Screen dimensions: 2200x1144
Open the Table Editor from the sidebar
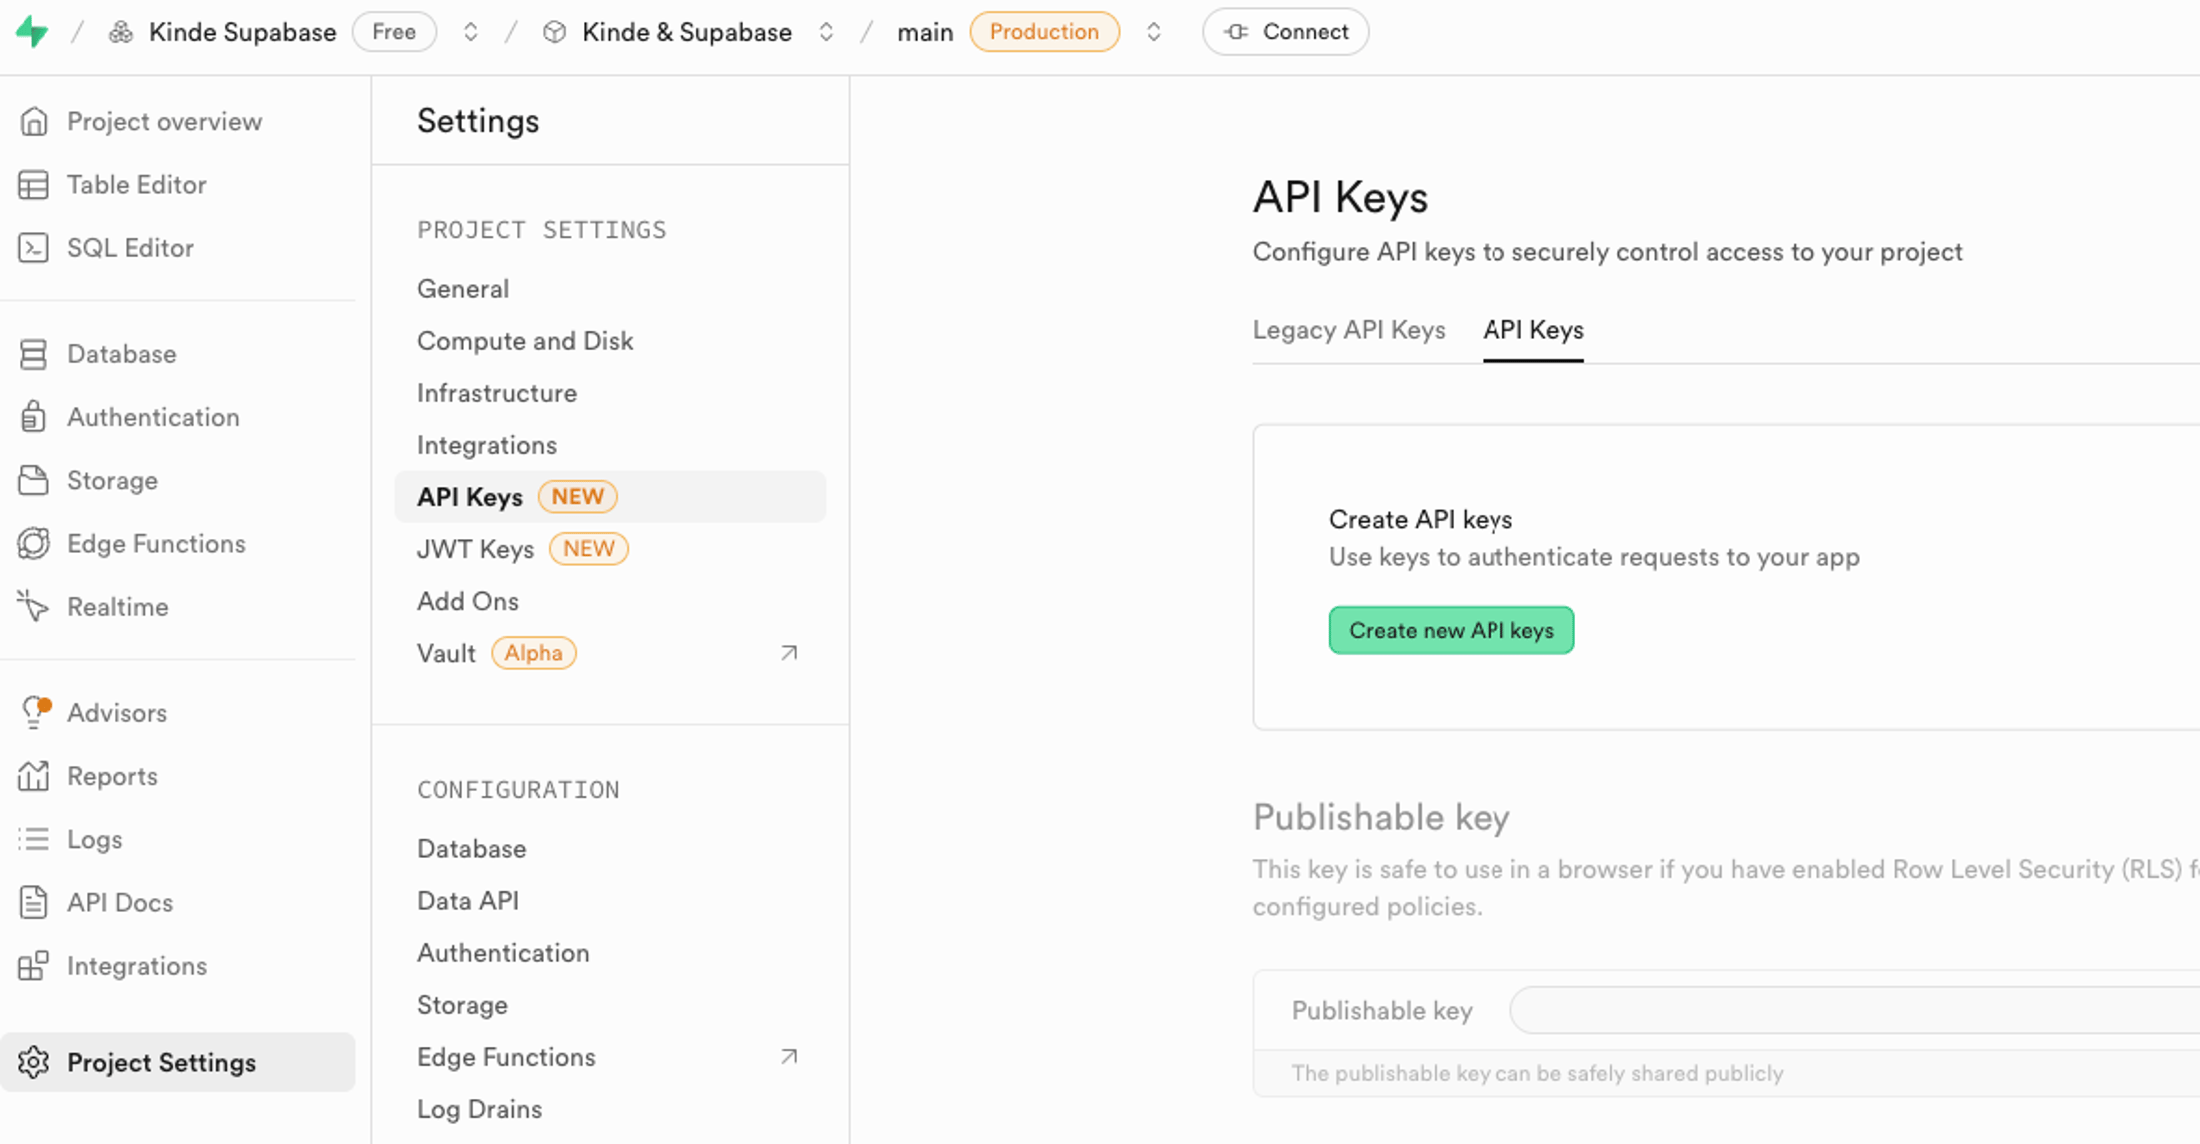136,184
